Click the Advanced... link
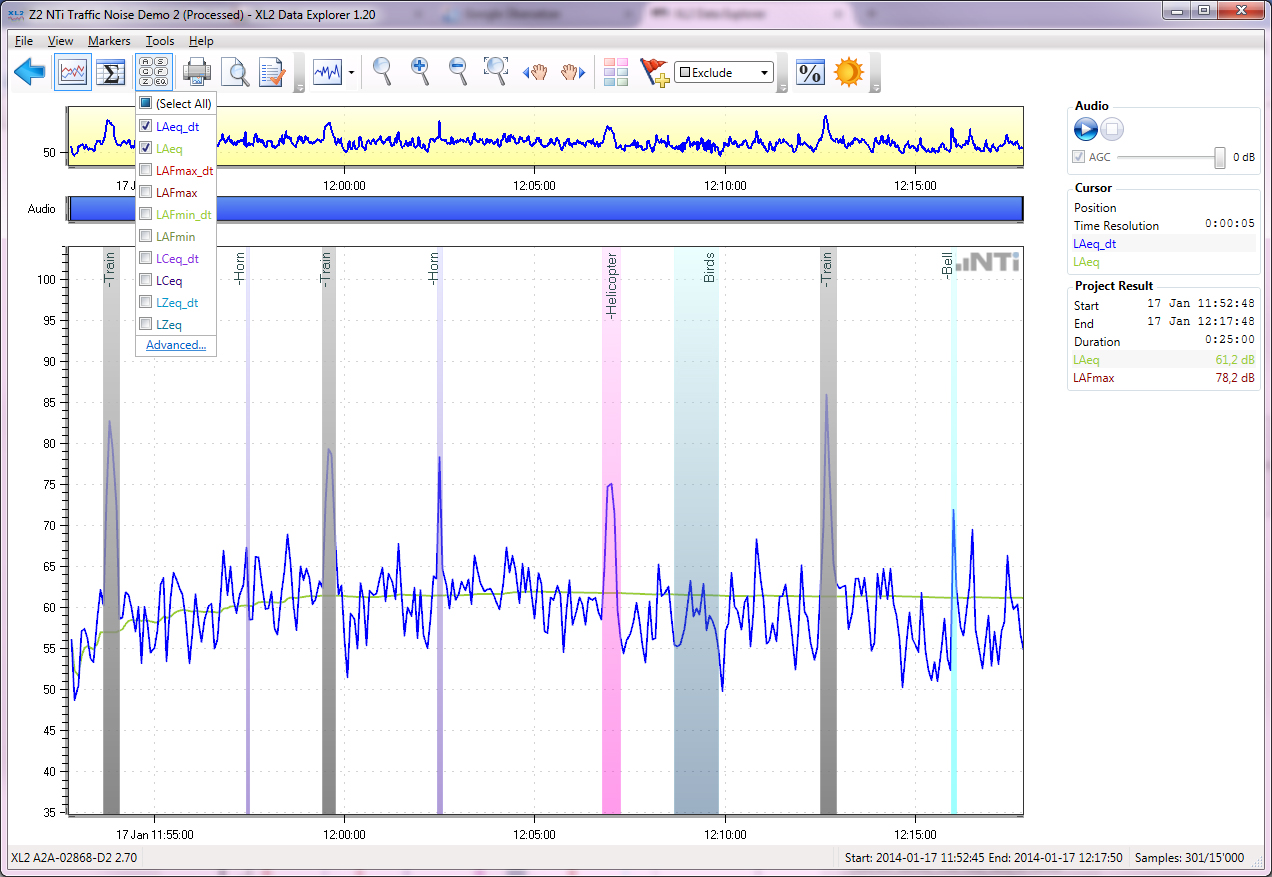 pos(176,345)
